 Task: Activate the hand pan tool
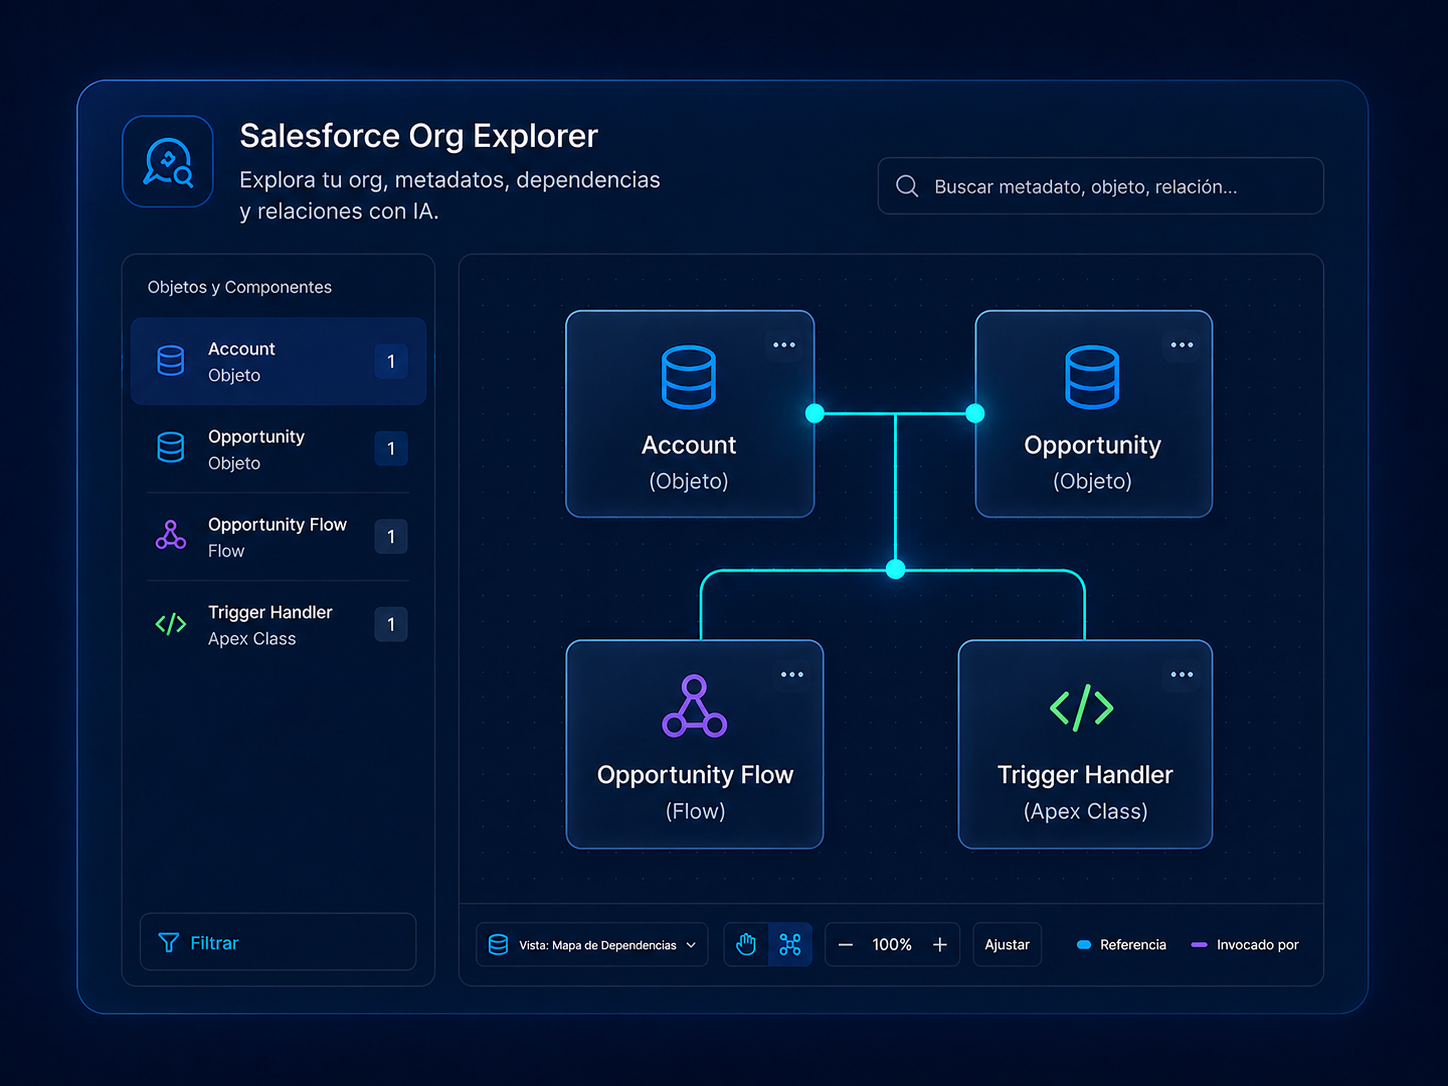click(746, 945)
